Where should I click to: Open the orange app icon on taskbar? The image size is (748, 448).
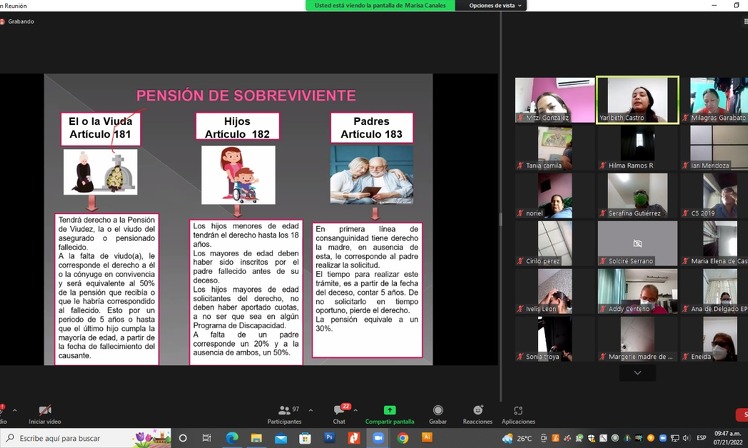(353, 438)
